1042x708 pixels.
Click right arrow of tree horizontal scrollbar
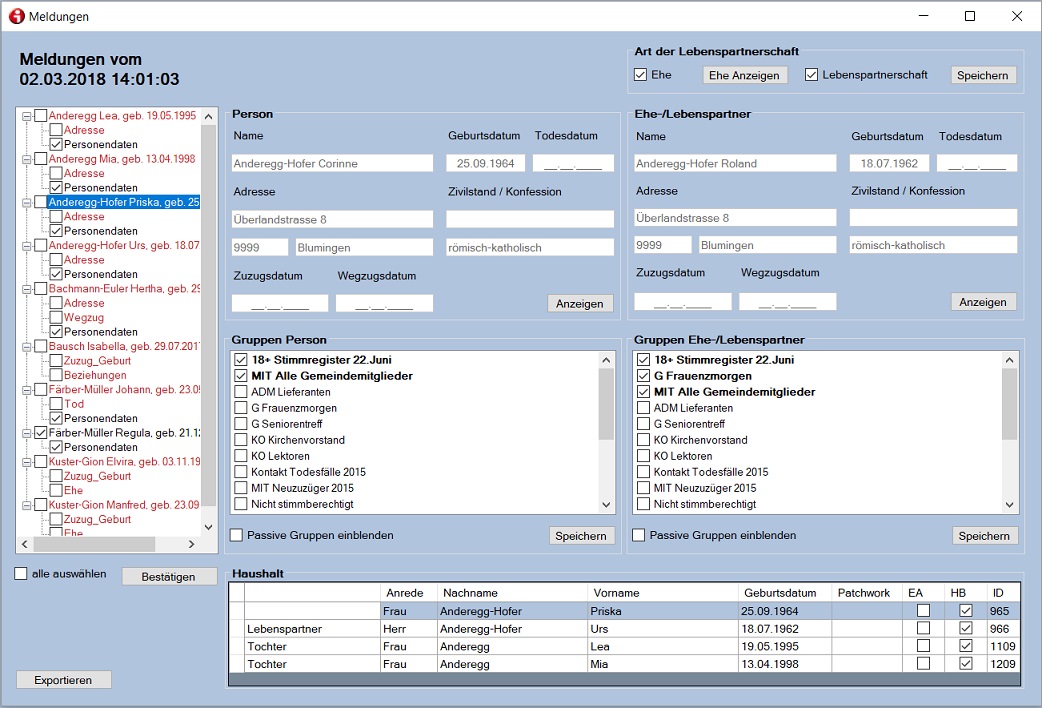coord(192,545)
